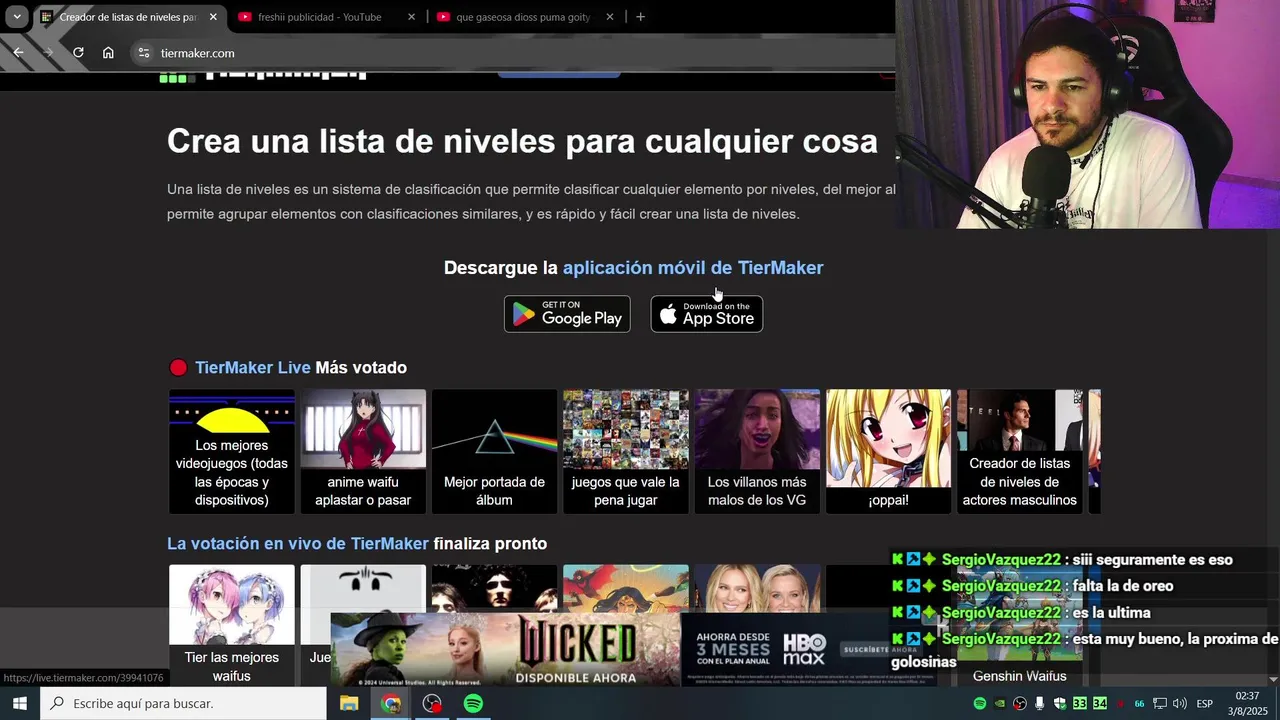Close the que gaseosa dioss tab
The width and height of the screenshot is (1280, 720).
pos(610,17)
